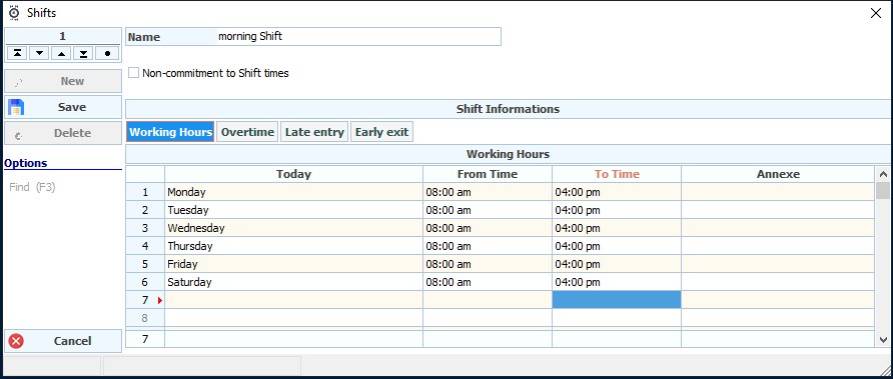
Task: Open the Working Hours tab
Action: (170, 132)
